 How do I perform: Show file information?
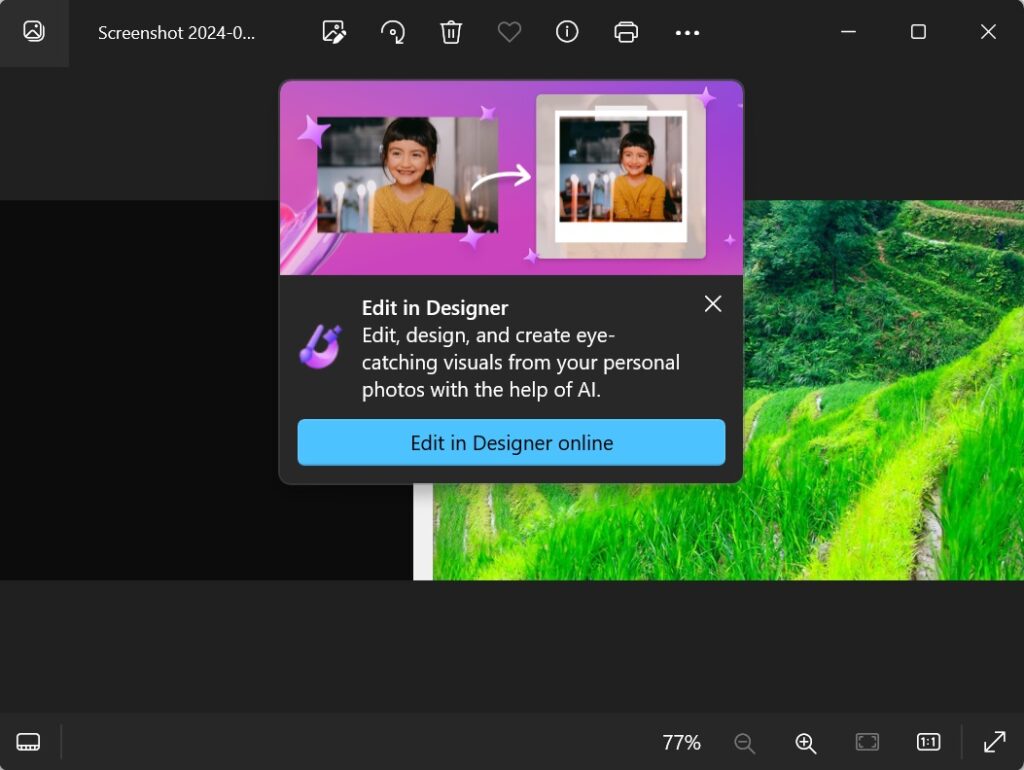(x=567, y=32)
